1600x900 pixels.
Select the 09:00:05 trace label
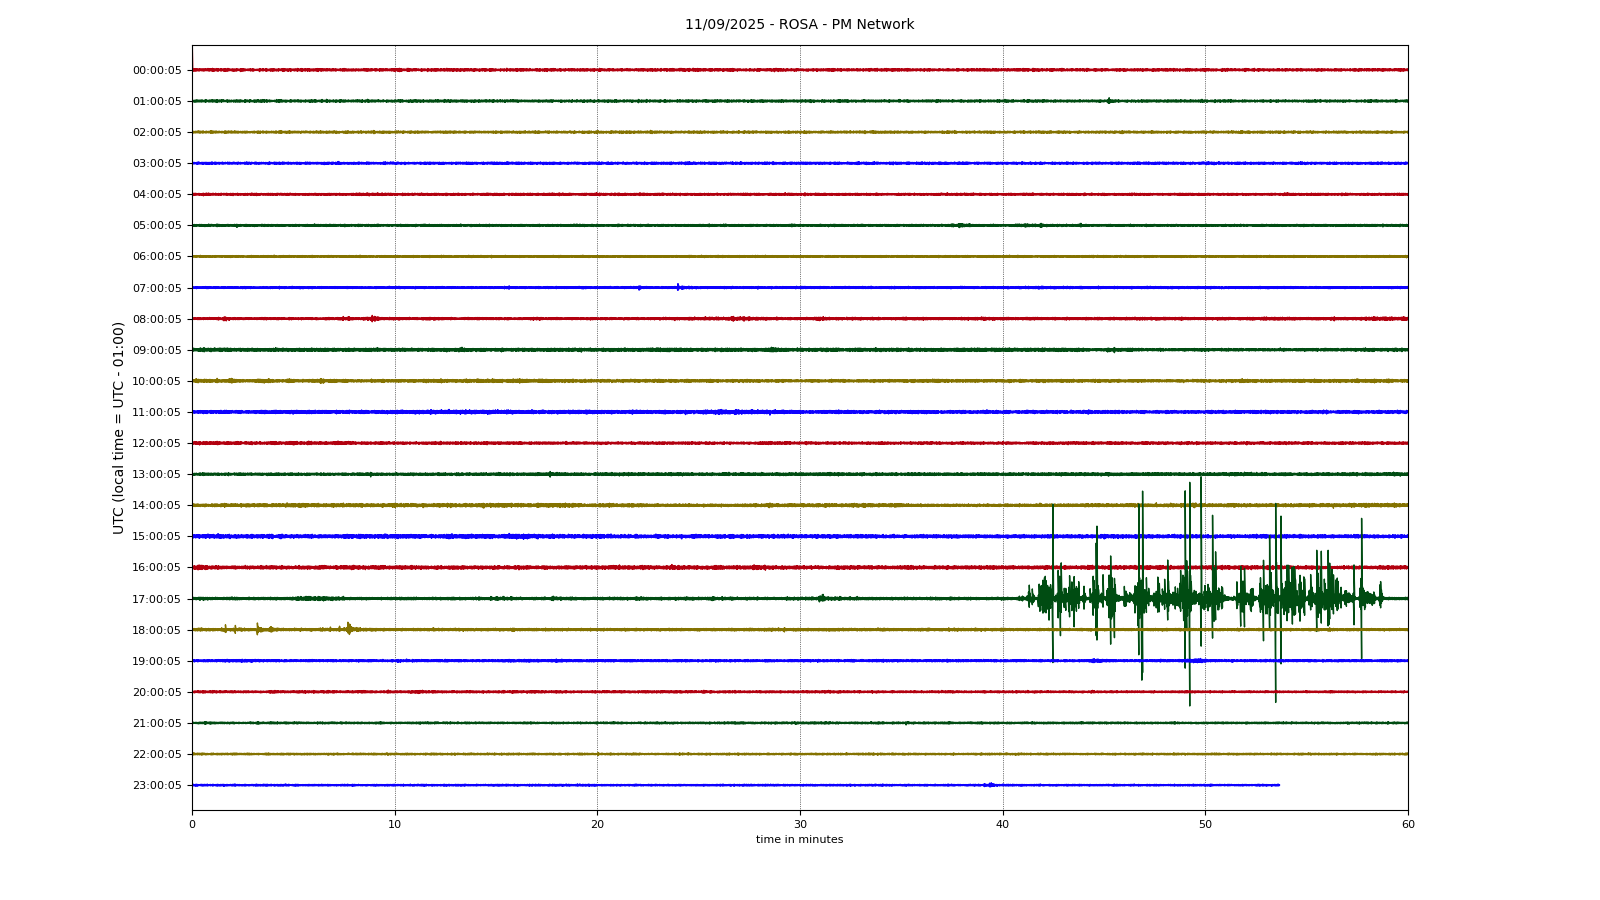pyautogui.click(x=157, y=350)
